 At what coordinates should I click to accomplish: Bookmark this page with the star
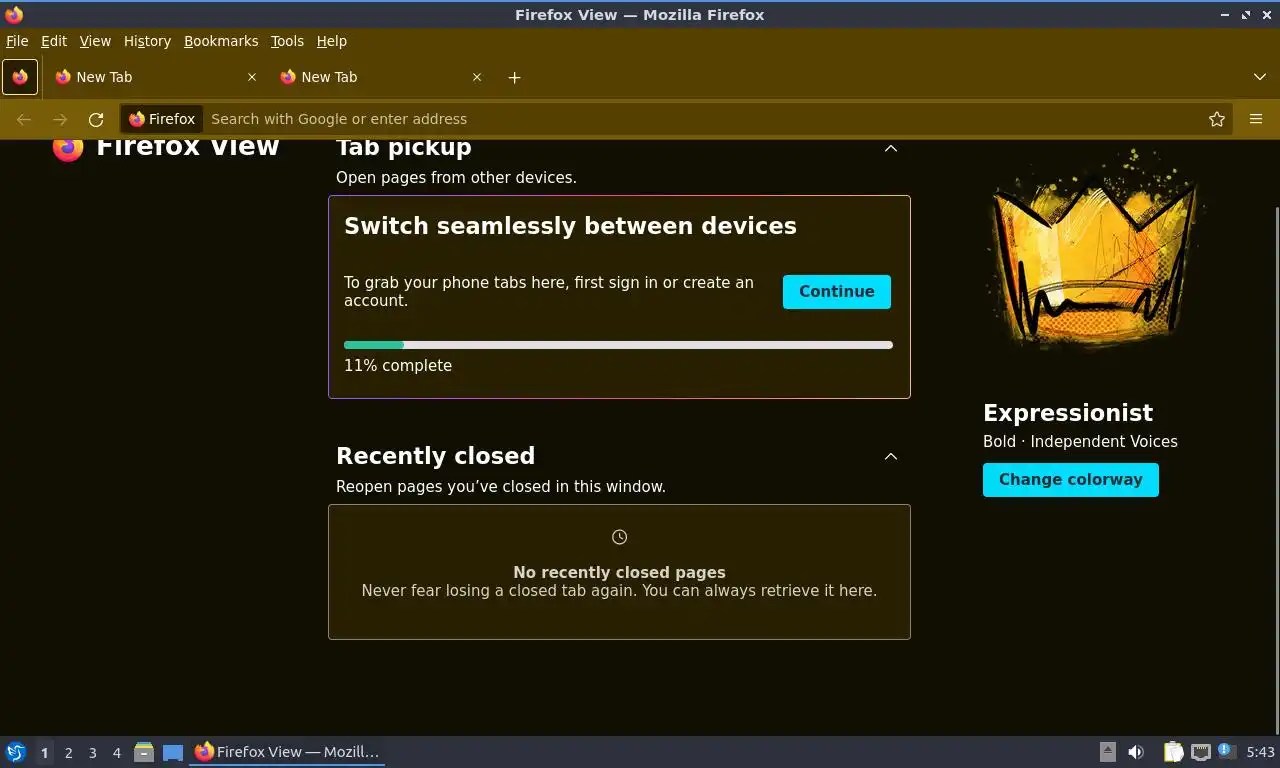pyautogui.click(x=1217, y=119)
